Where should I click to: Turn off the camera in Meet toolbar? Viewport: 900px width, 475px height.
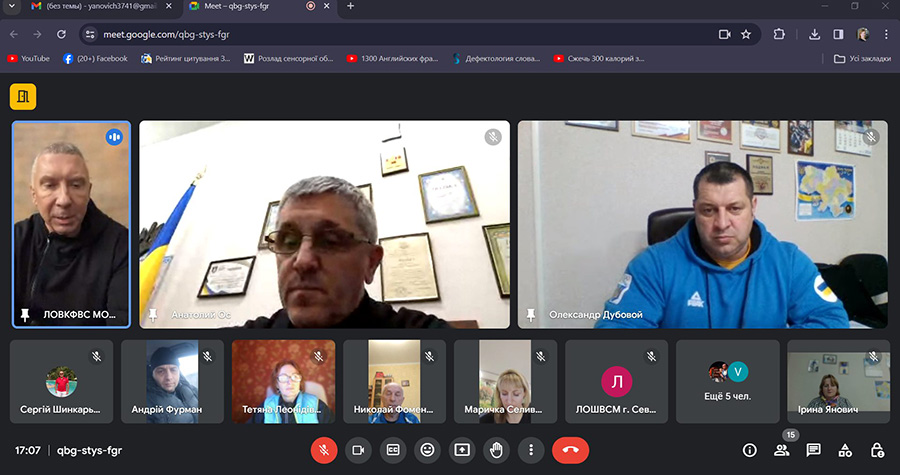click(358, 450)
